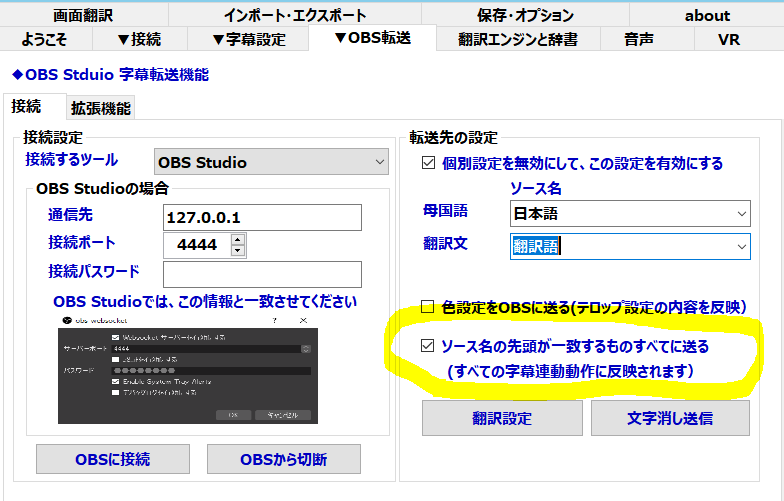The height and width of the screenshot is (501, 784).
Task: Click the 文字消し送信 button
Action: [670, 418]
